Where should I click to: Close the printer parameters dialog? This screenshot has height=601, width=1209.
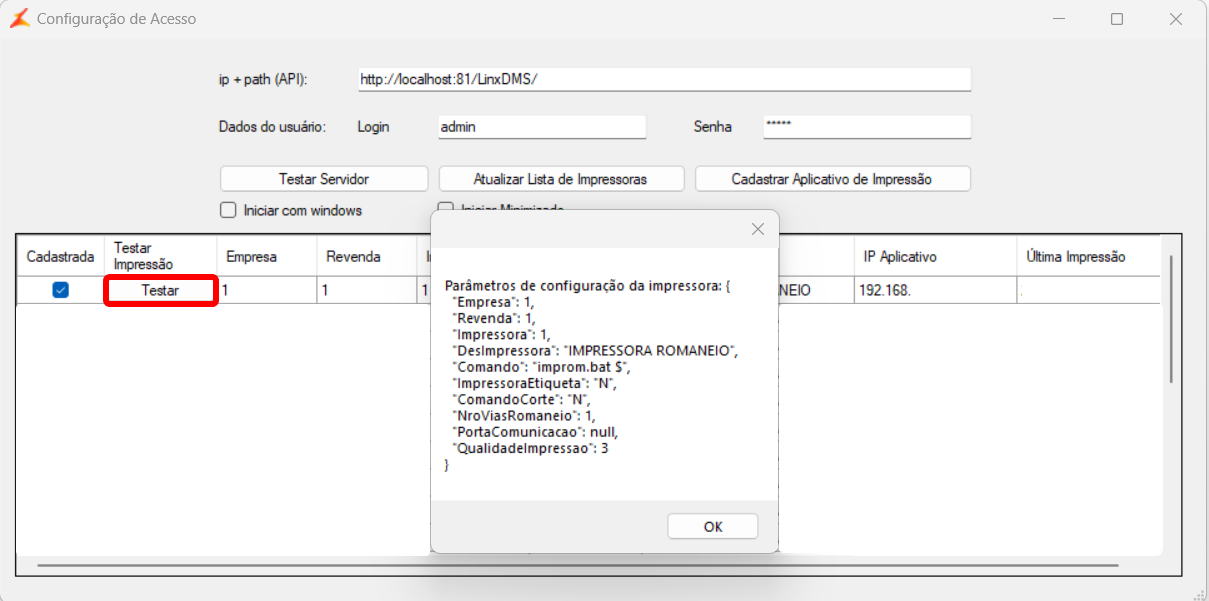pyautogui.click(x=757, y=229)
